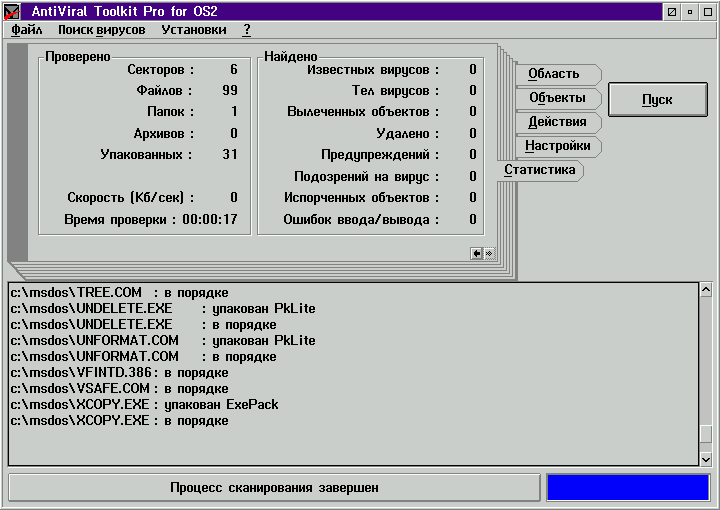The height and width of the screenshot is (510, 720).
Task: Click the log scrollbar thumb
Action: 706,434
